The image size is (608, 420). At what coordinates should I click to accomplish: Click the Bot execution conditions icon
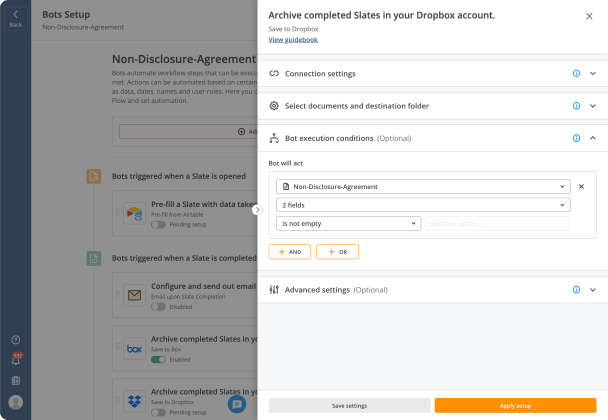[x=274, y=138]
